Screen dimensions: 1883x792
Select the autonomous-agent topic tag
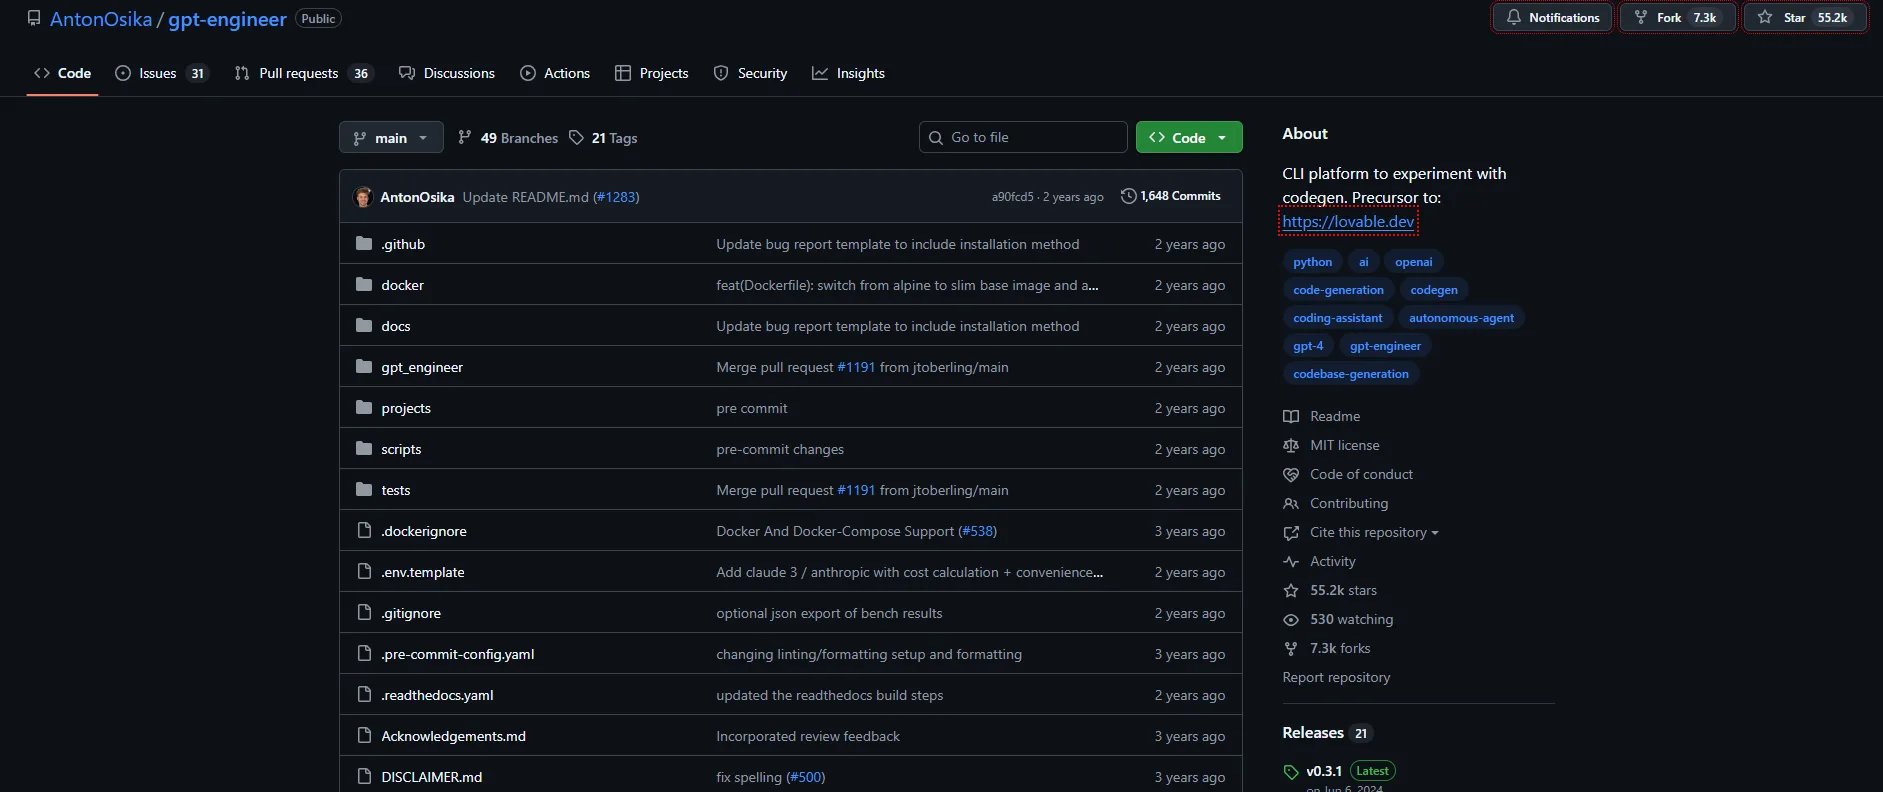click(x=1460, y=318)
